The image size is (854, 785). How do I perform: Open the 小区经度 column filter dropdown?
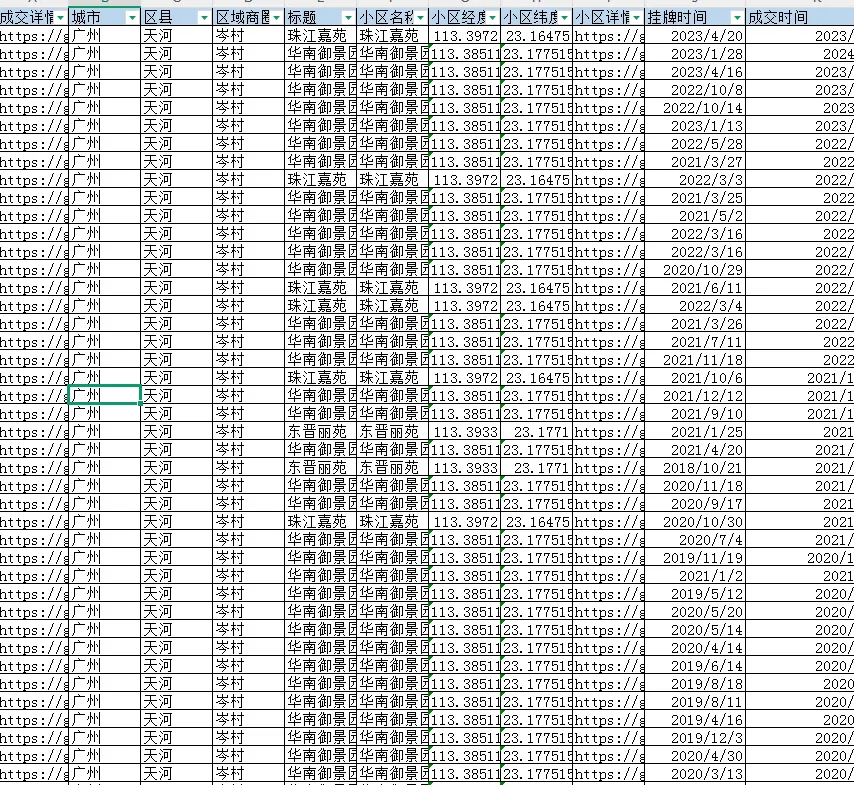click(492, 18)
